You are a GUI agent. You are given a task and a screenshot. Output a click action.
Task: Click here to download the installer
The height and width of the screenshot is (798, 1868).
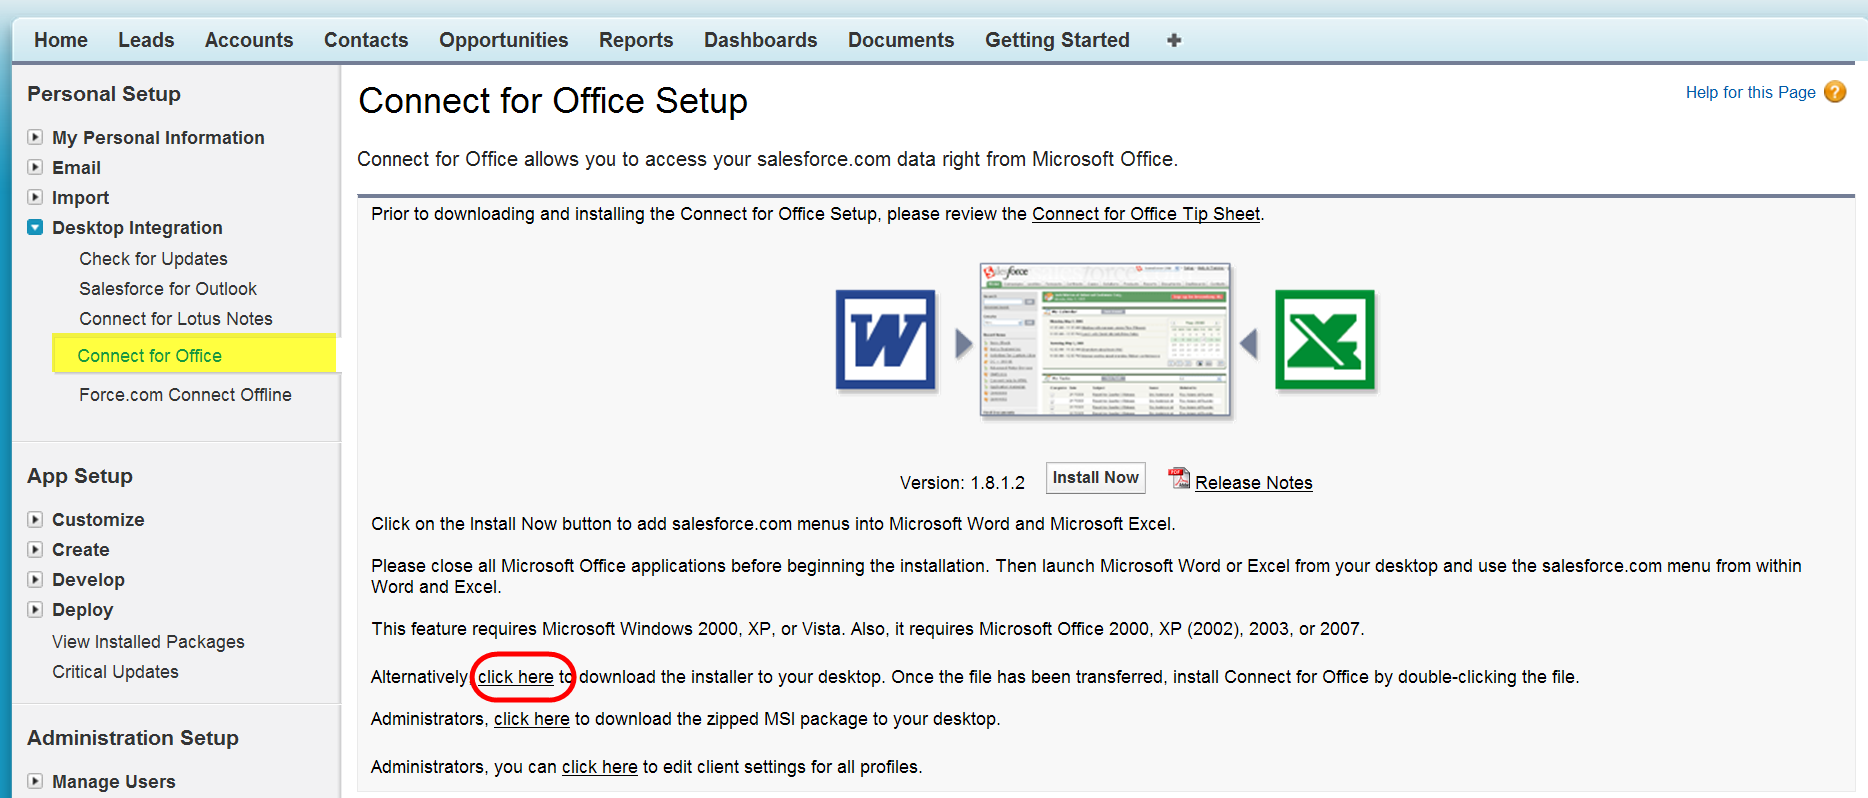pos(516,677)
